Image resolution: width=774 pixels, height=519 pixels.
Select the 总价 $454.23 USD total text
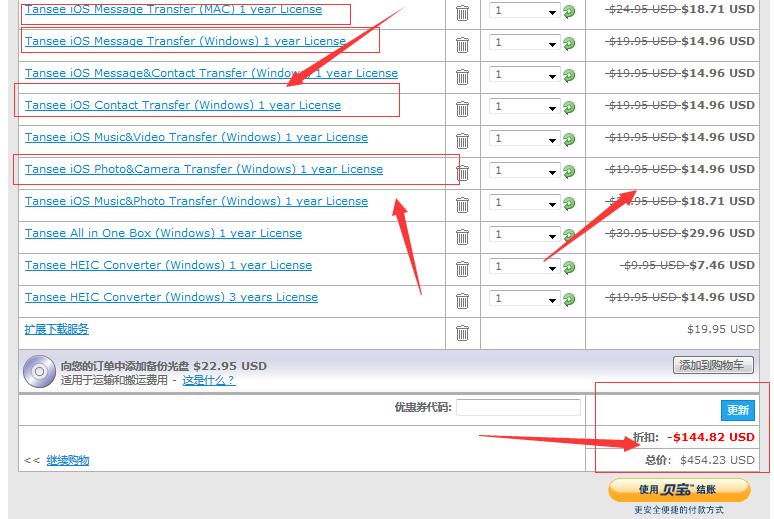coord(699,460)
